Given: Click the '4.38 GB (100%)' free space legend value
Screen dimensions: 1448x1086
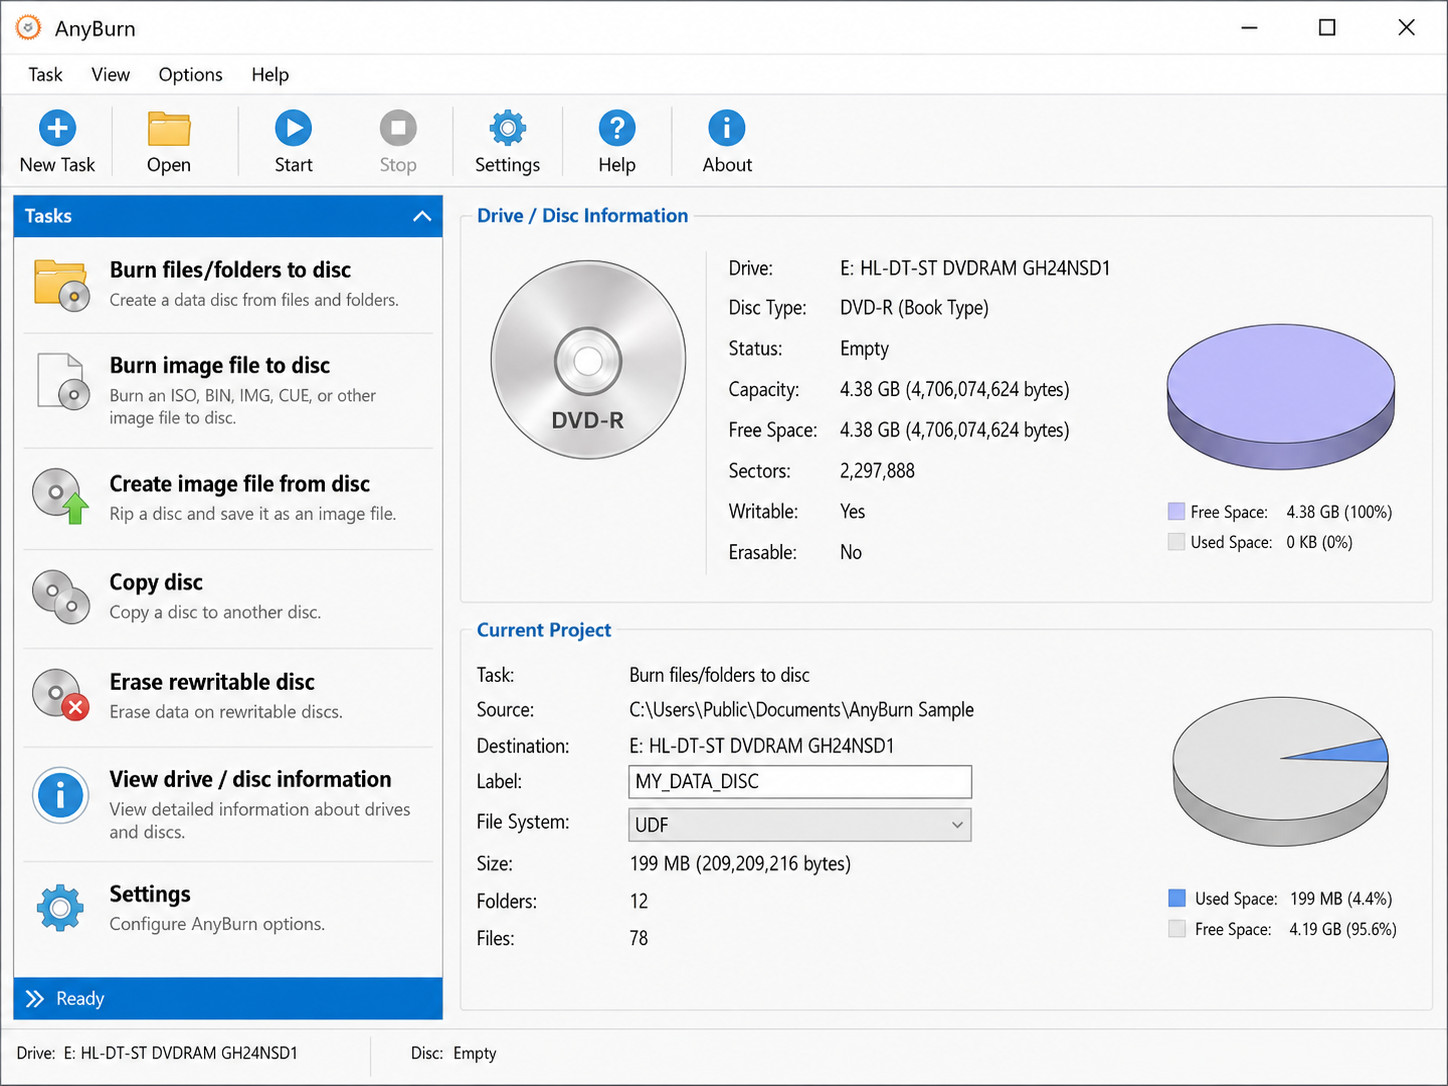Looking at the screenshot, I should 1339,512.
